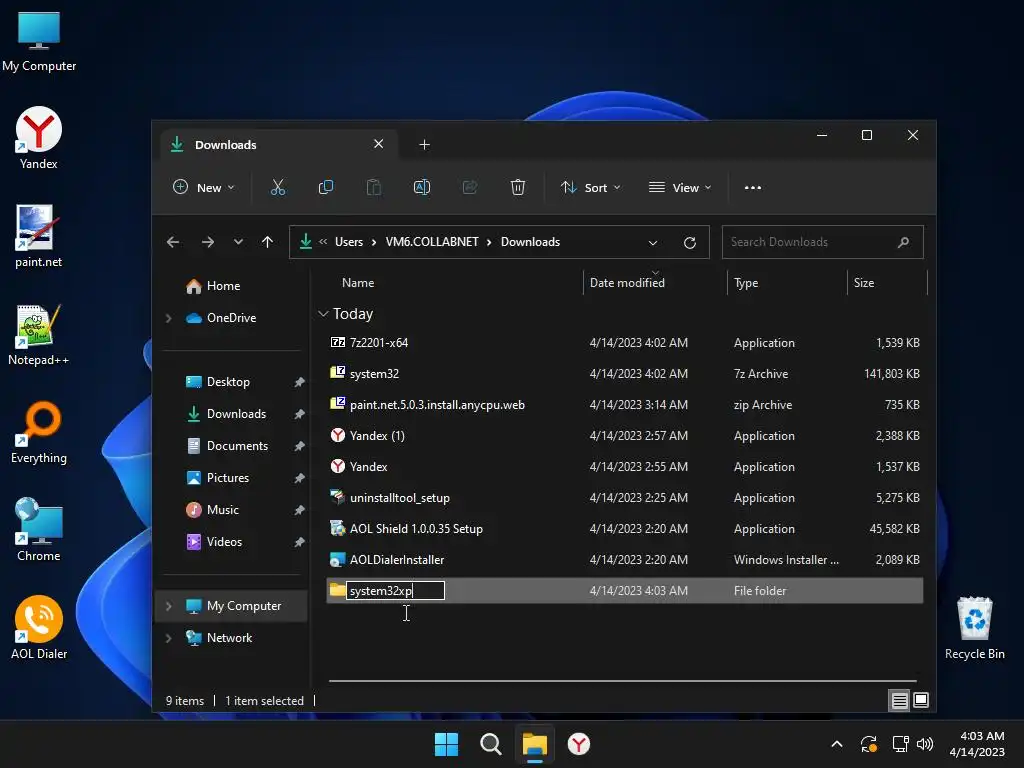Screen dimensions: 1024x768
Task: Show hidden system tray icons
Action: click(x=837, y=744)
